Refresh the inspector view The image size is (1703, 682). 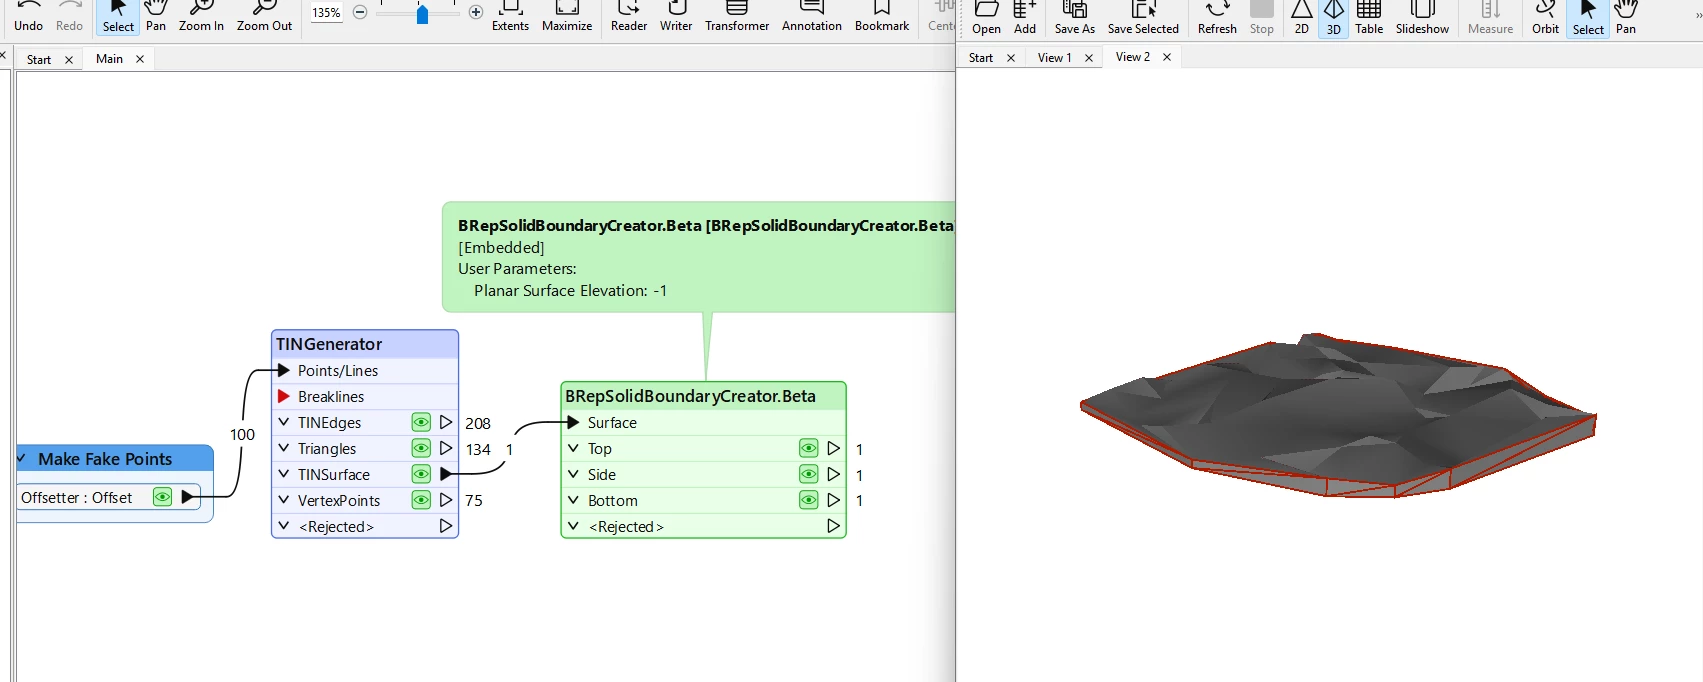click(1217, 18)
